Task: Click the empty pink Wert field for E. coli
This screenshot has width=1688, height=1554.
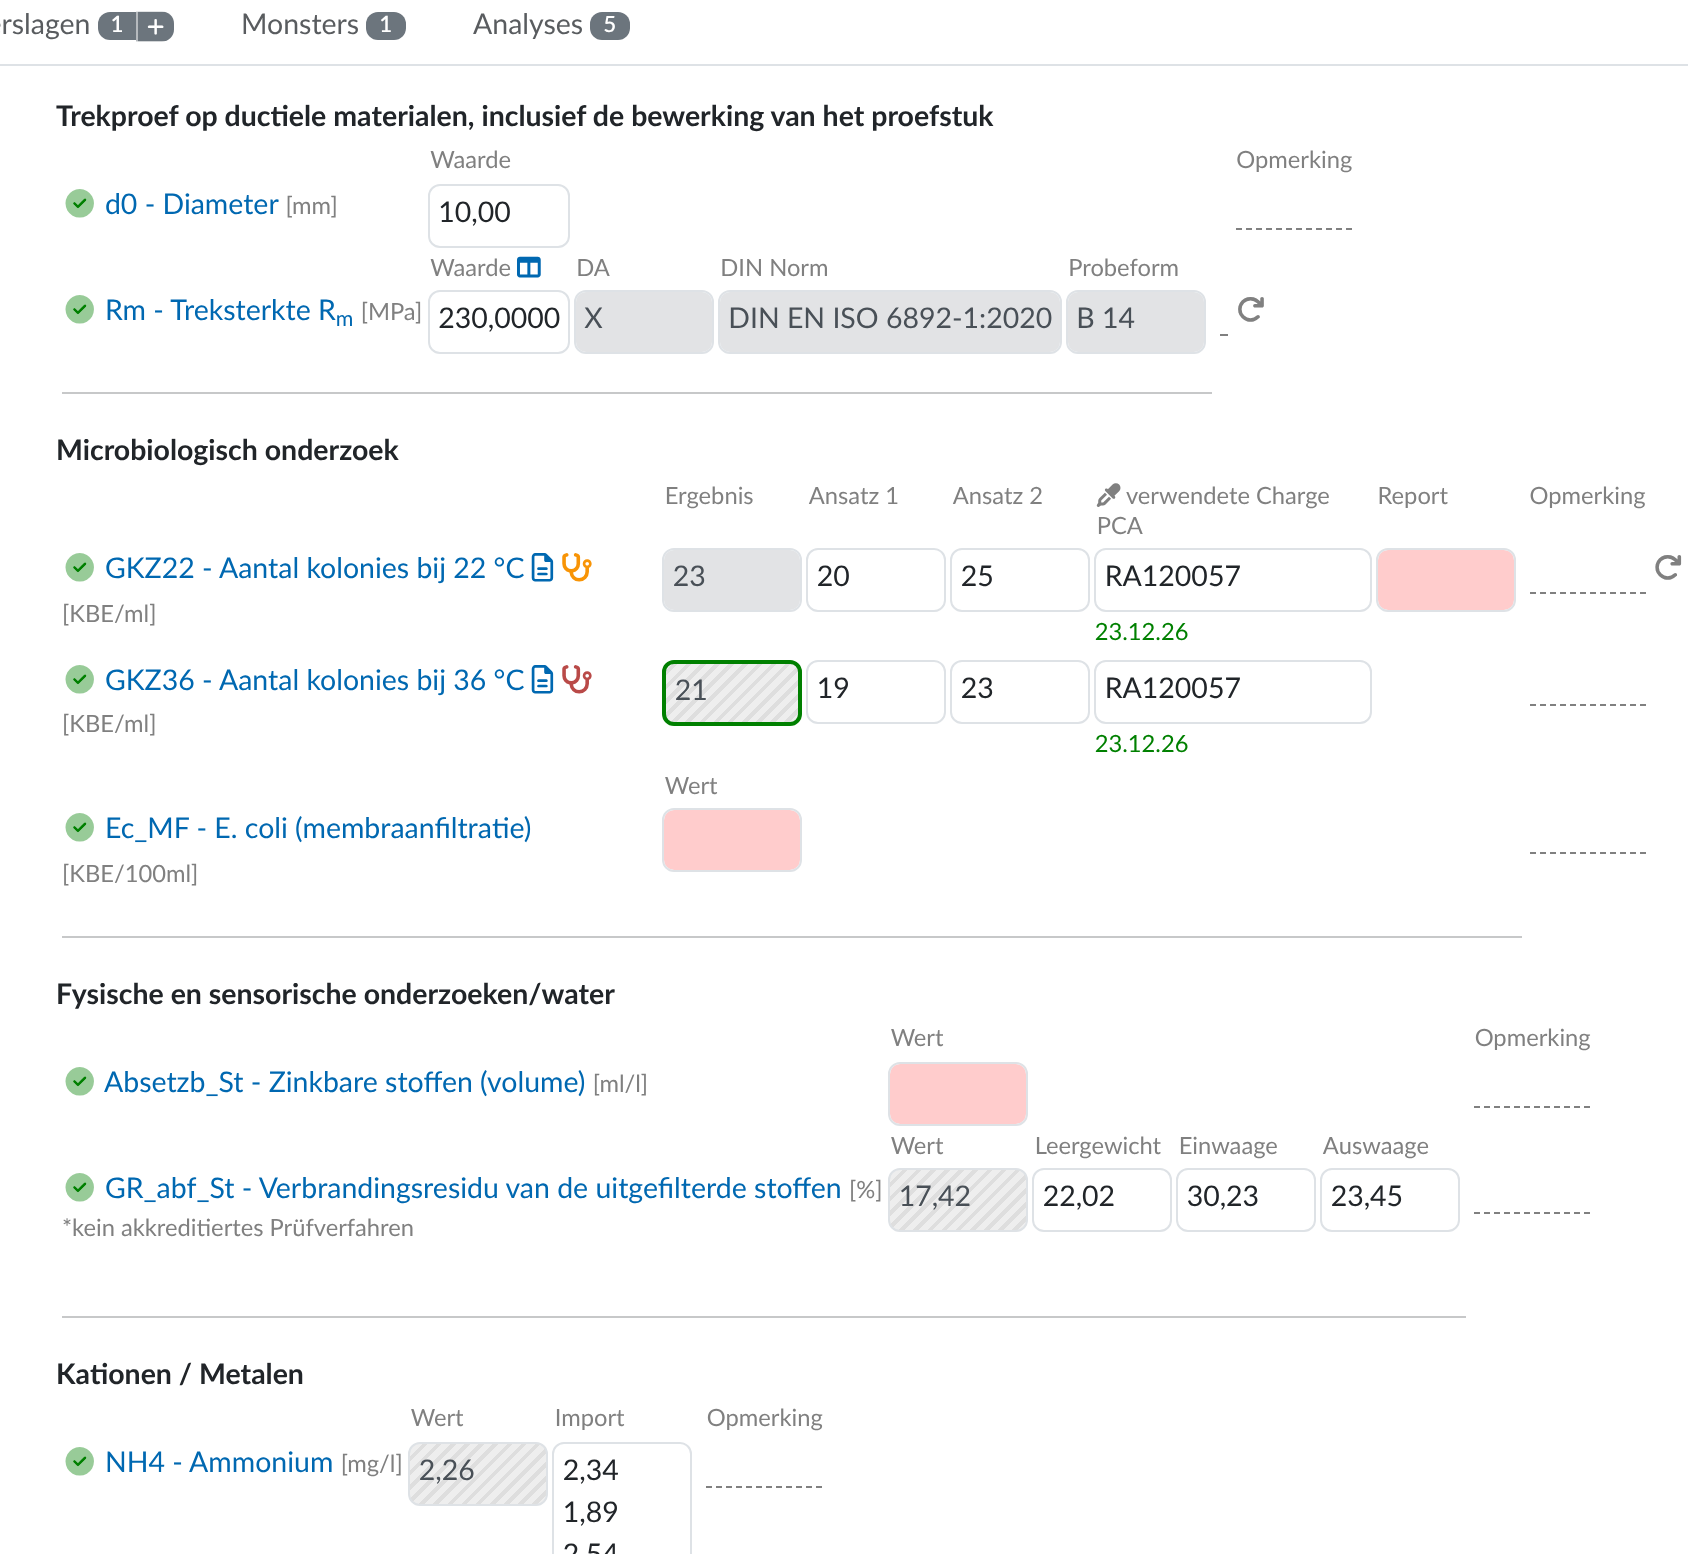Action: pyautogui.click(x=732, y=840)
